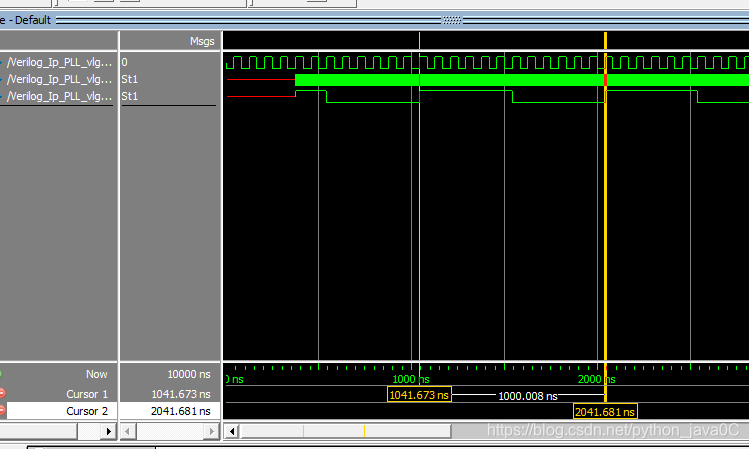
Task: Click the waveform horizontal scrollbar thumb
Action: [x=346, y=432]
